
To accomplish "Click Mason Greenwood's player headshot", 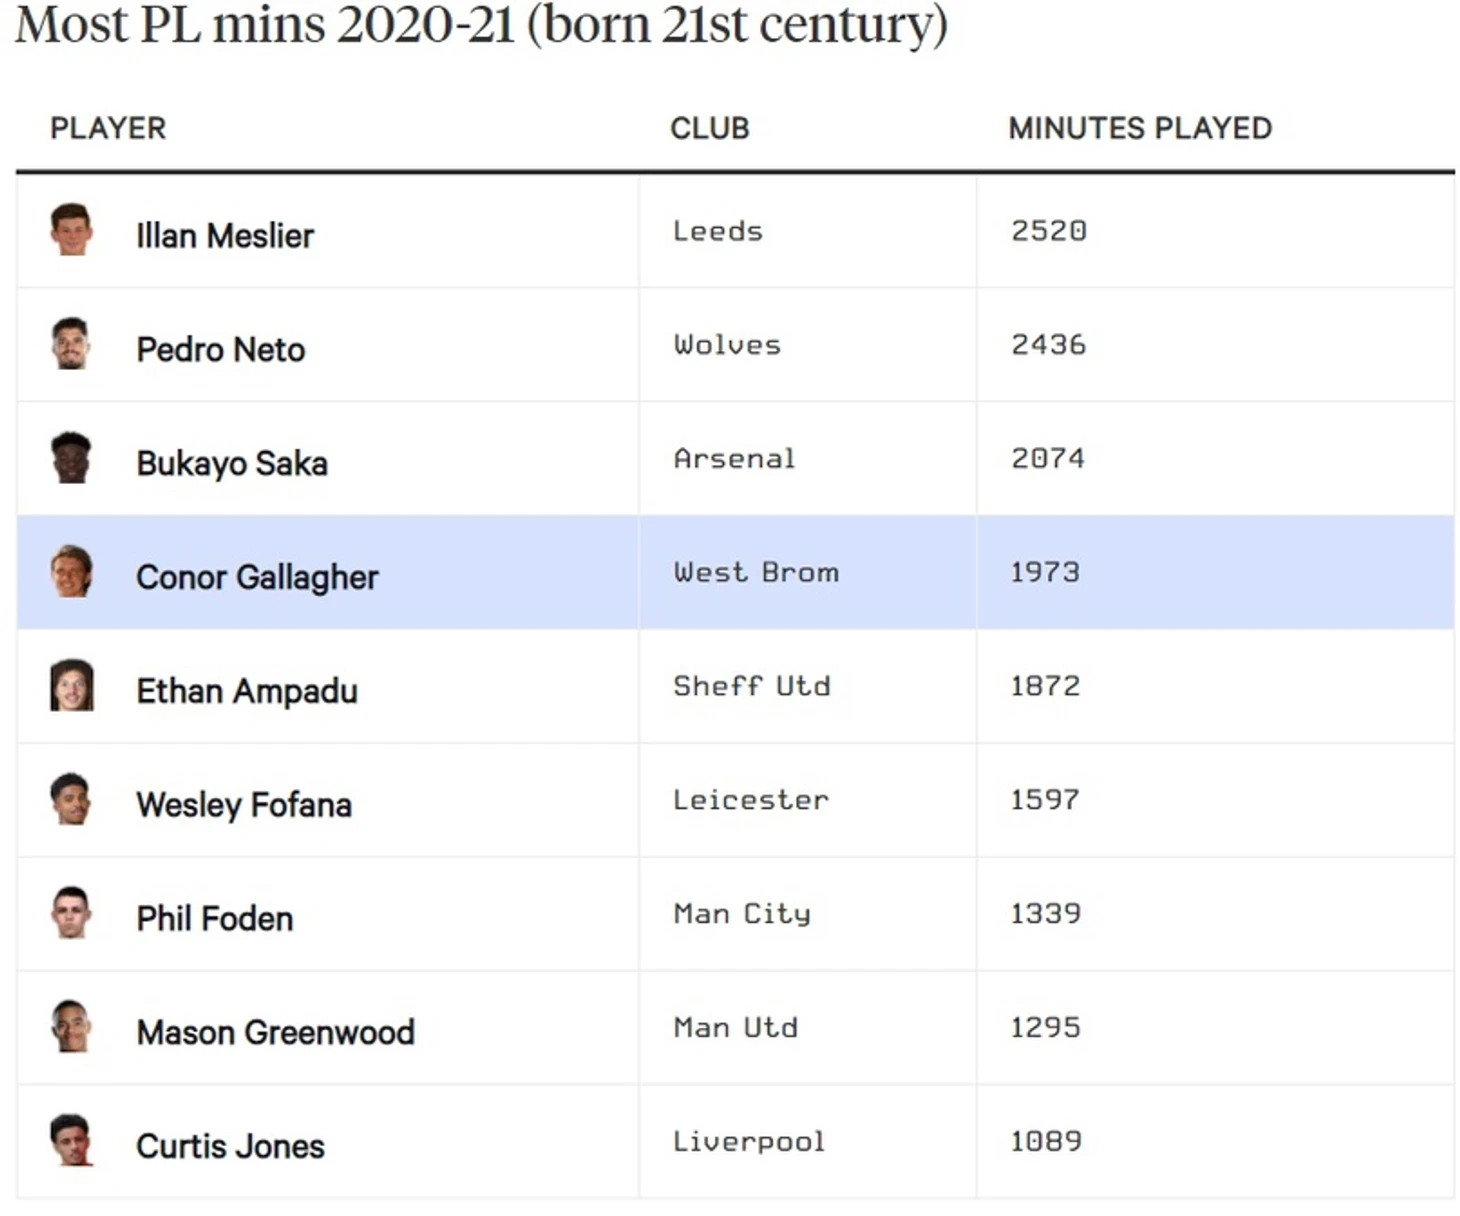I will click(71, 1027).
